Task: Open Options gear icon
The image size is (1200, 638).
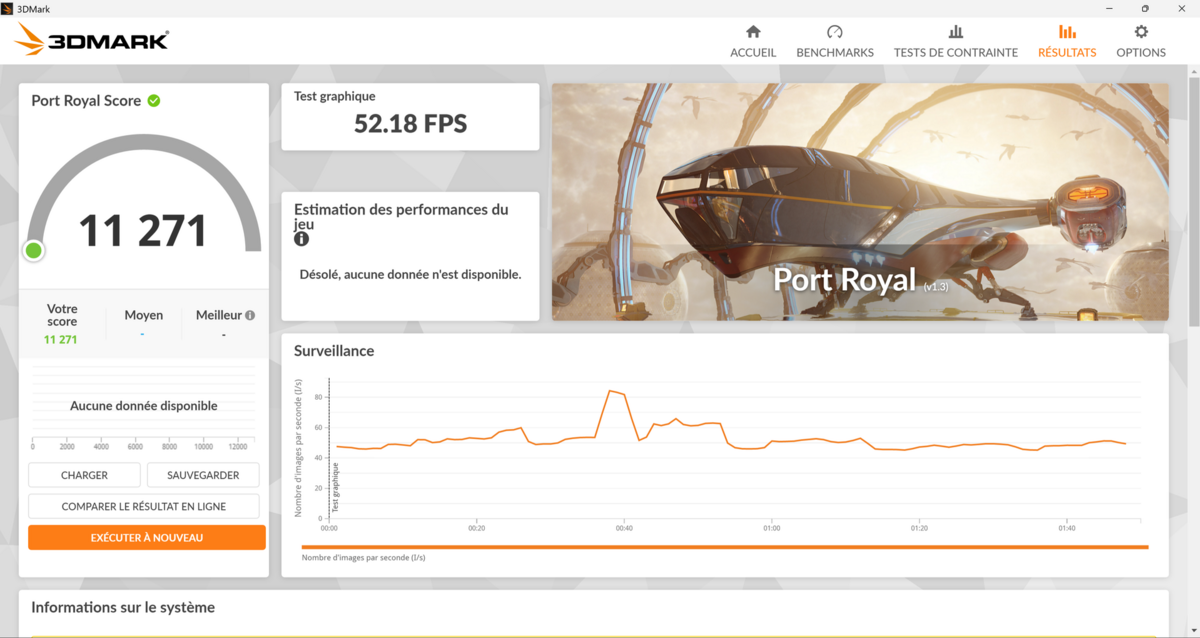Action: (1141, 32)
